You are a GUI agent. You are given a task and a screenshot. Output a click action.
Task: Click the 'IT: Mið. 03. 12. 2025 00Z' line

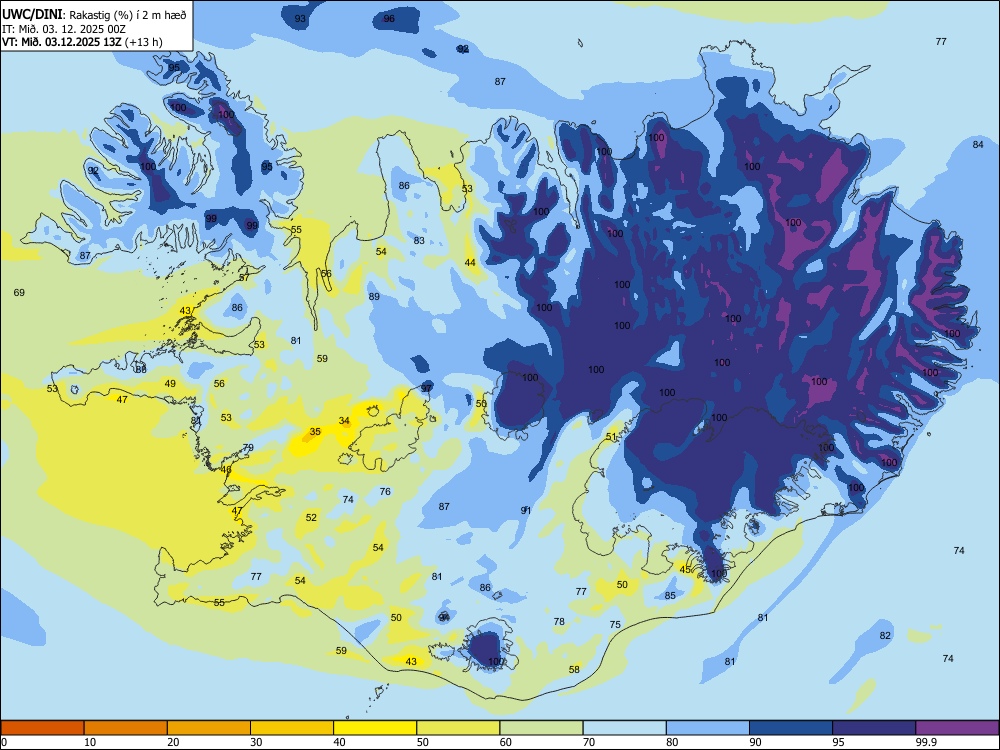64,29
